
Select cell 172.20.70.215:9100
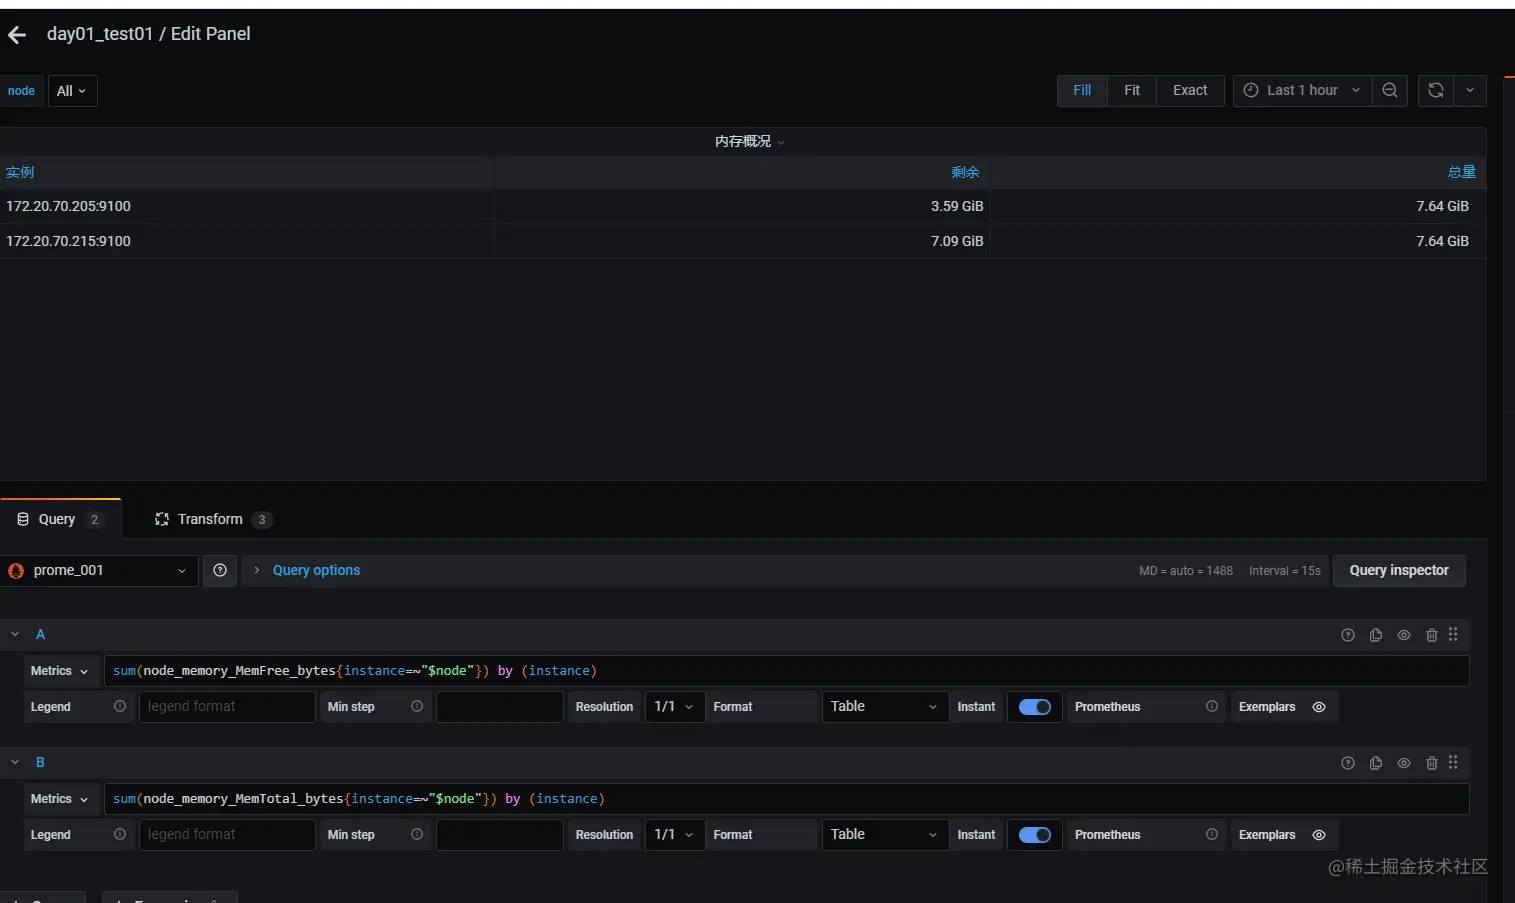(x=247, y=241)
